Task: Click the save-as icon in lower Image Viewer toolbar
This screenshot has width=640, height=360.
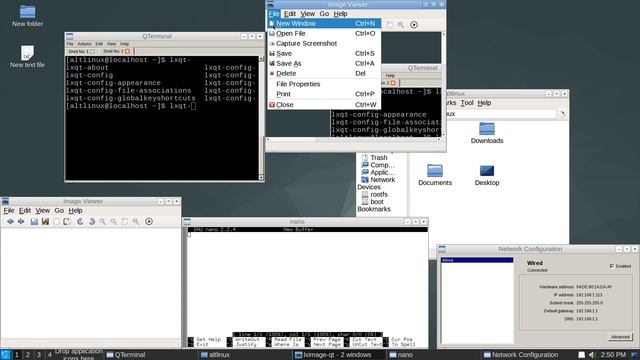Action: point(45,221)
